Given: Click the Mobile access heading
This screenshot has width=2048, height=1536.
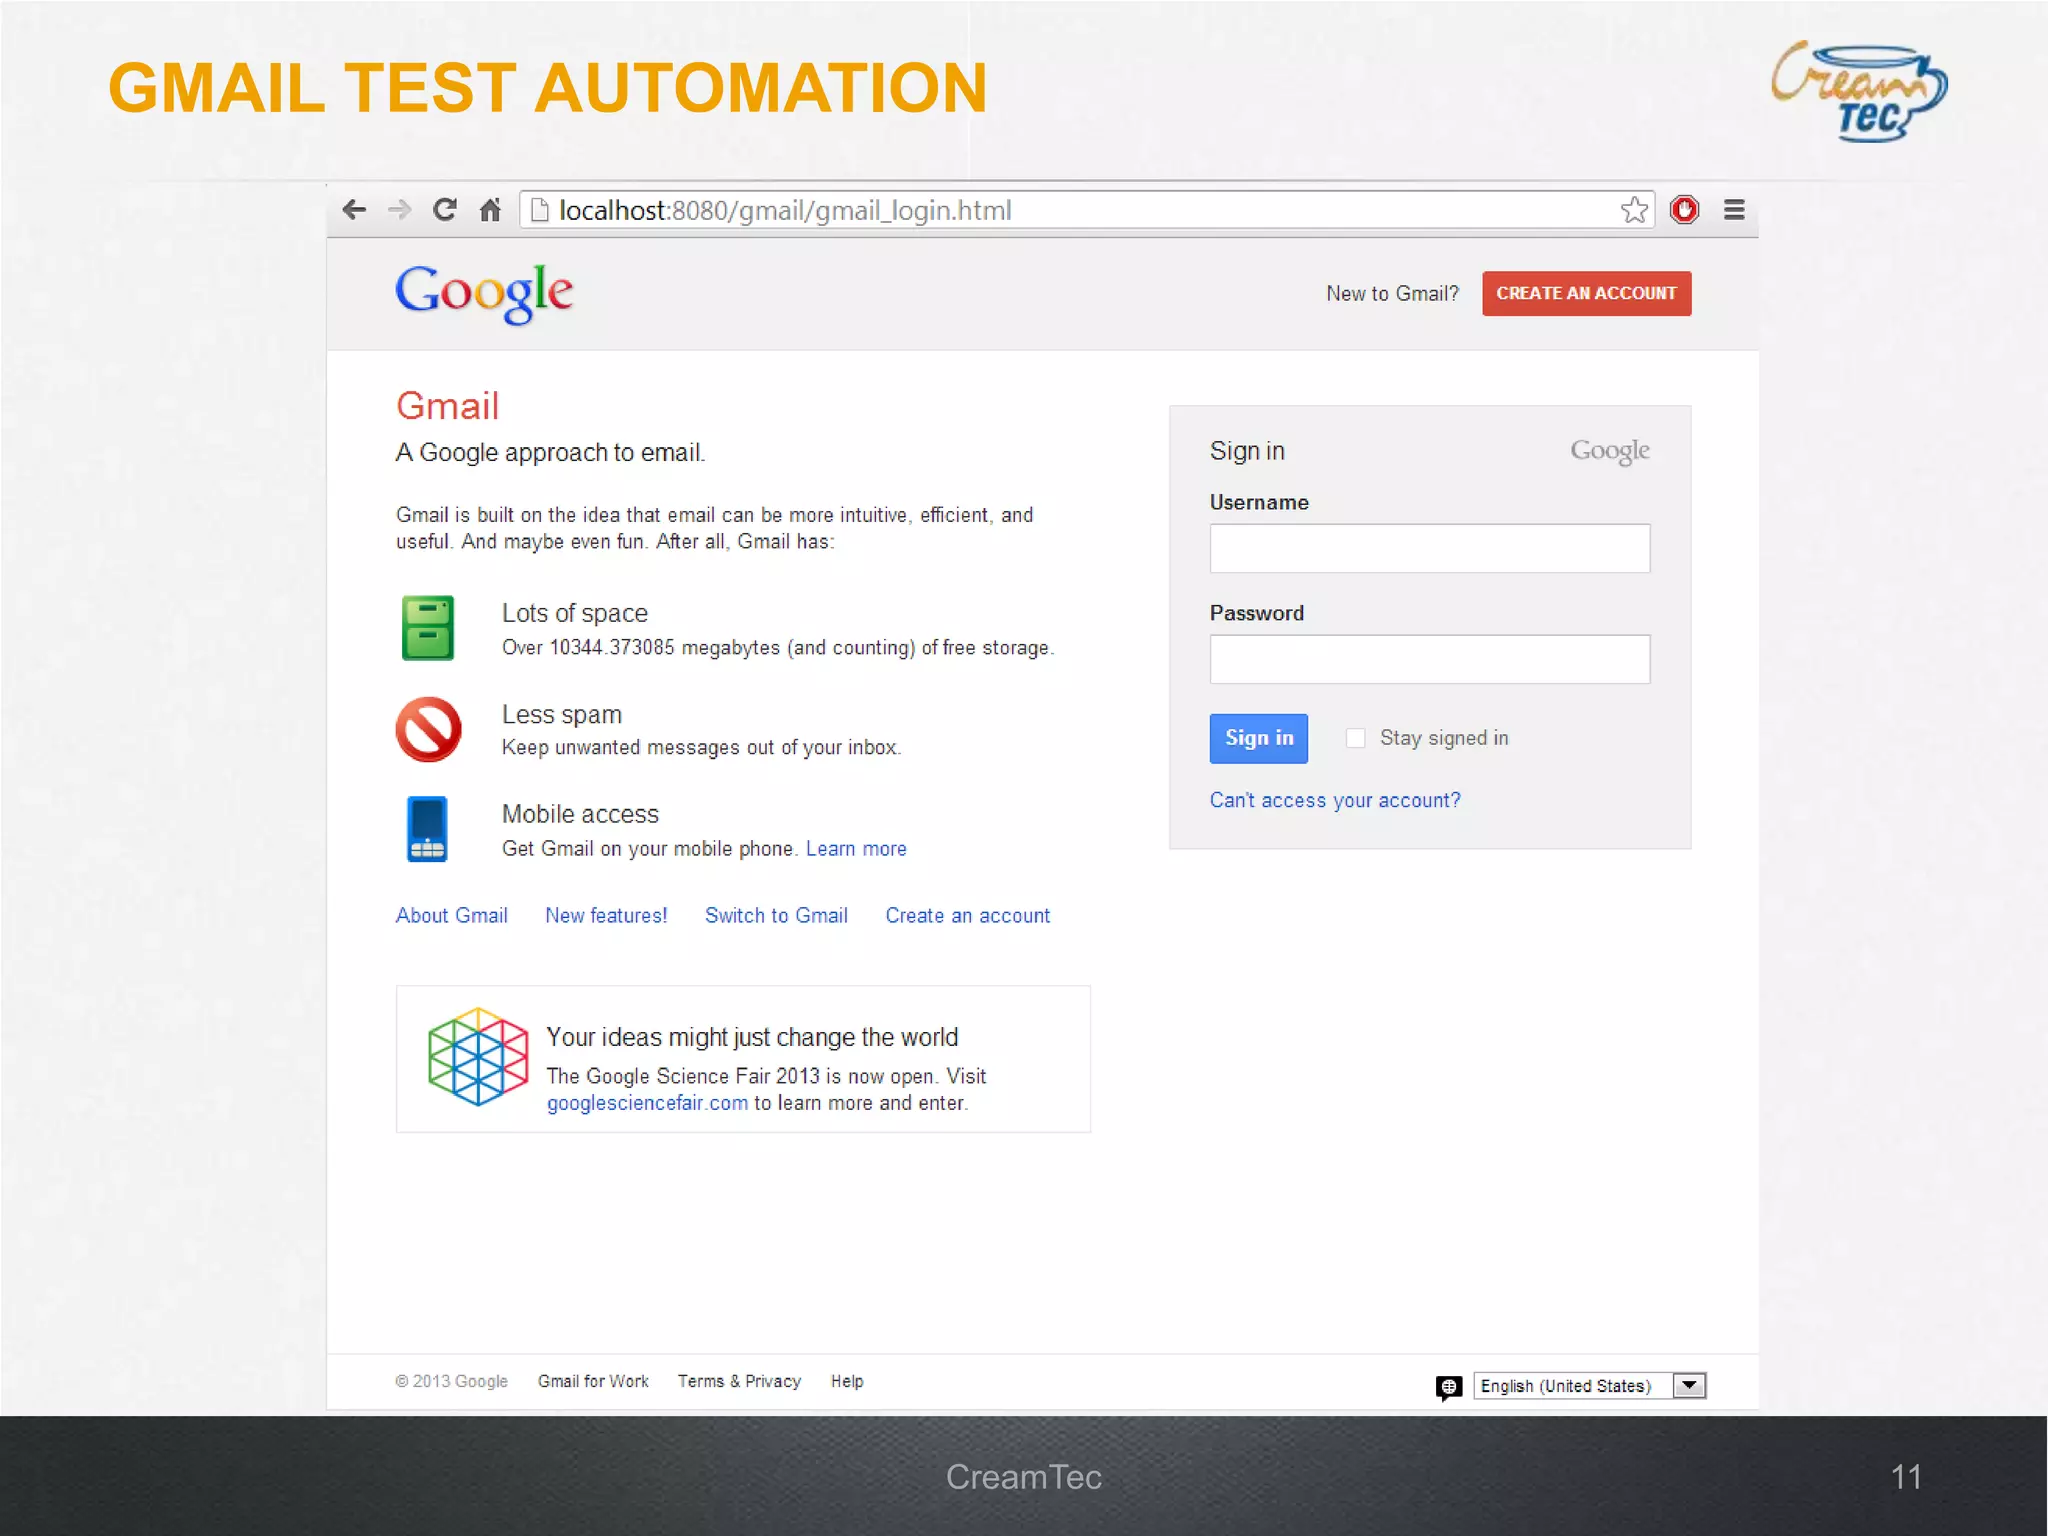Looking at the screenshot, I should pos(580,814).
